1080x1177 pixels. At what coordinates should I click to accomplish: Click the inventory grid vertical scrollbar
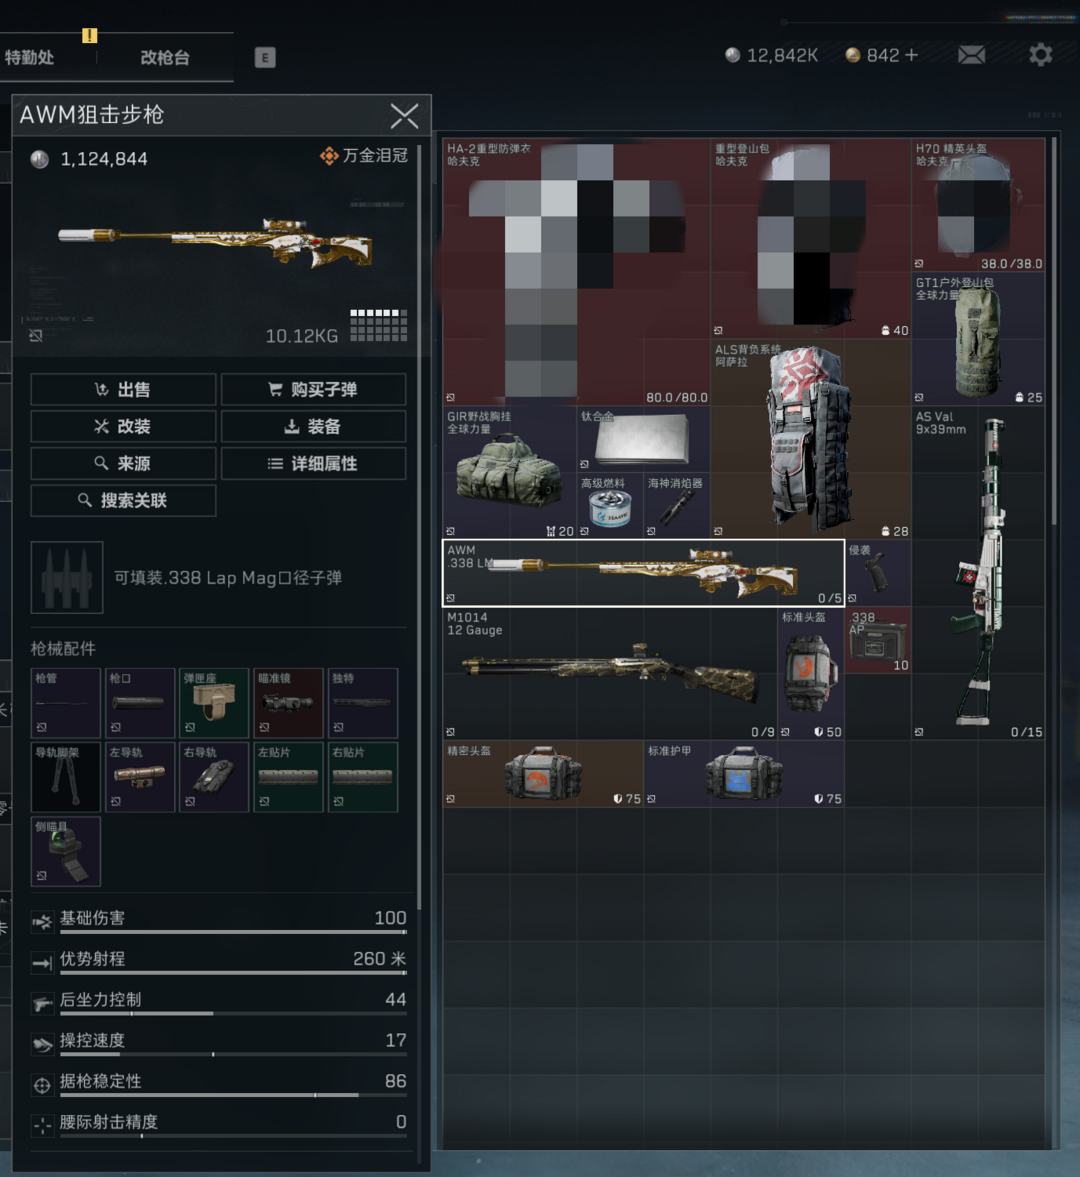click(1054, 330)
